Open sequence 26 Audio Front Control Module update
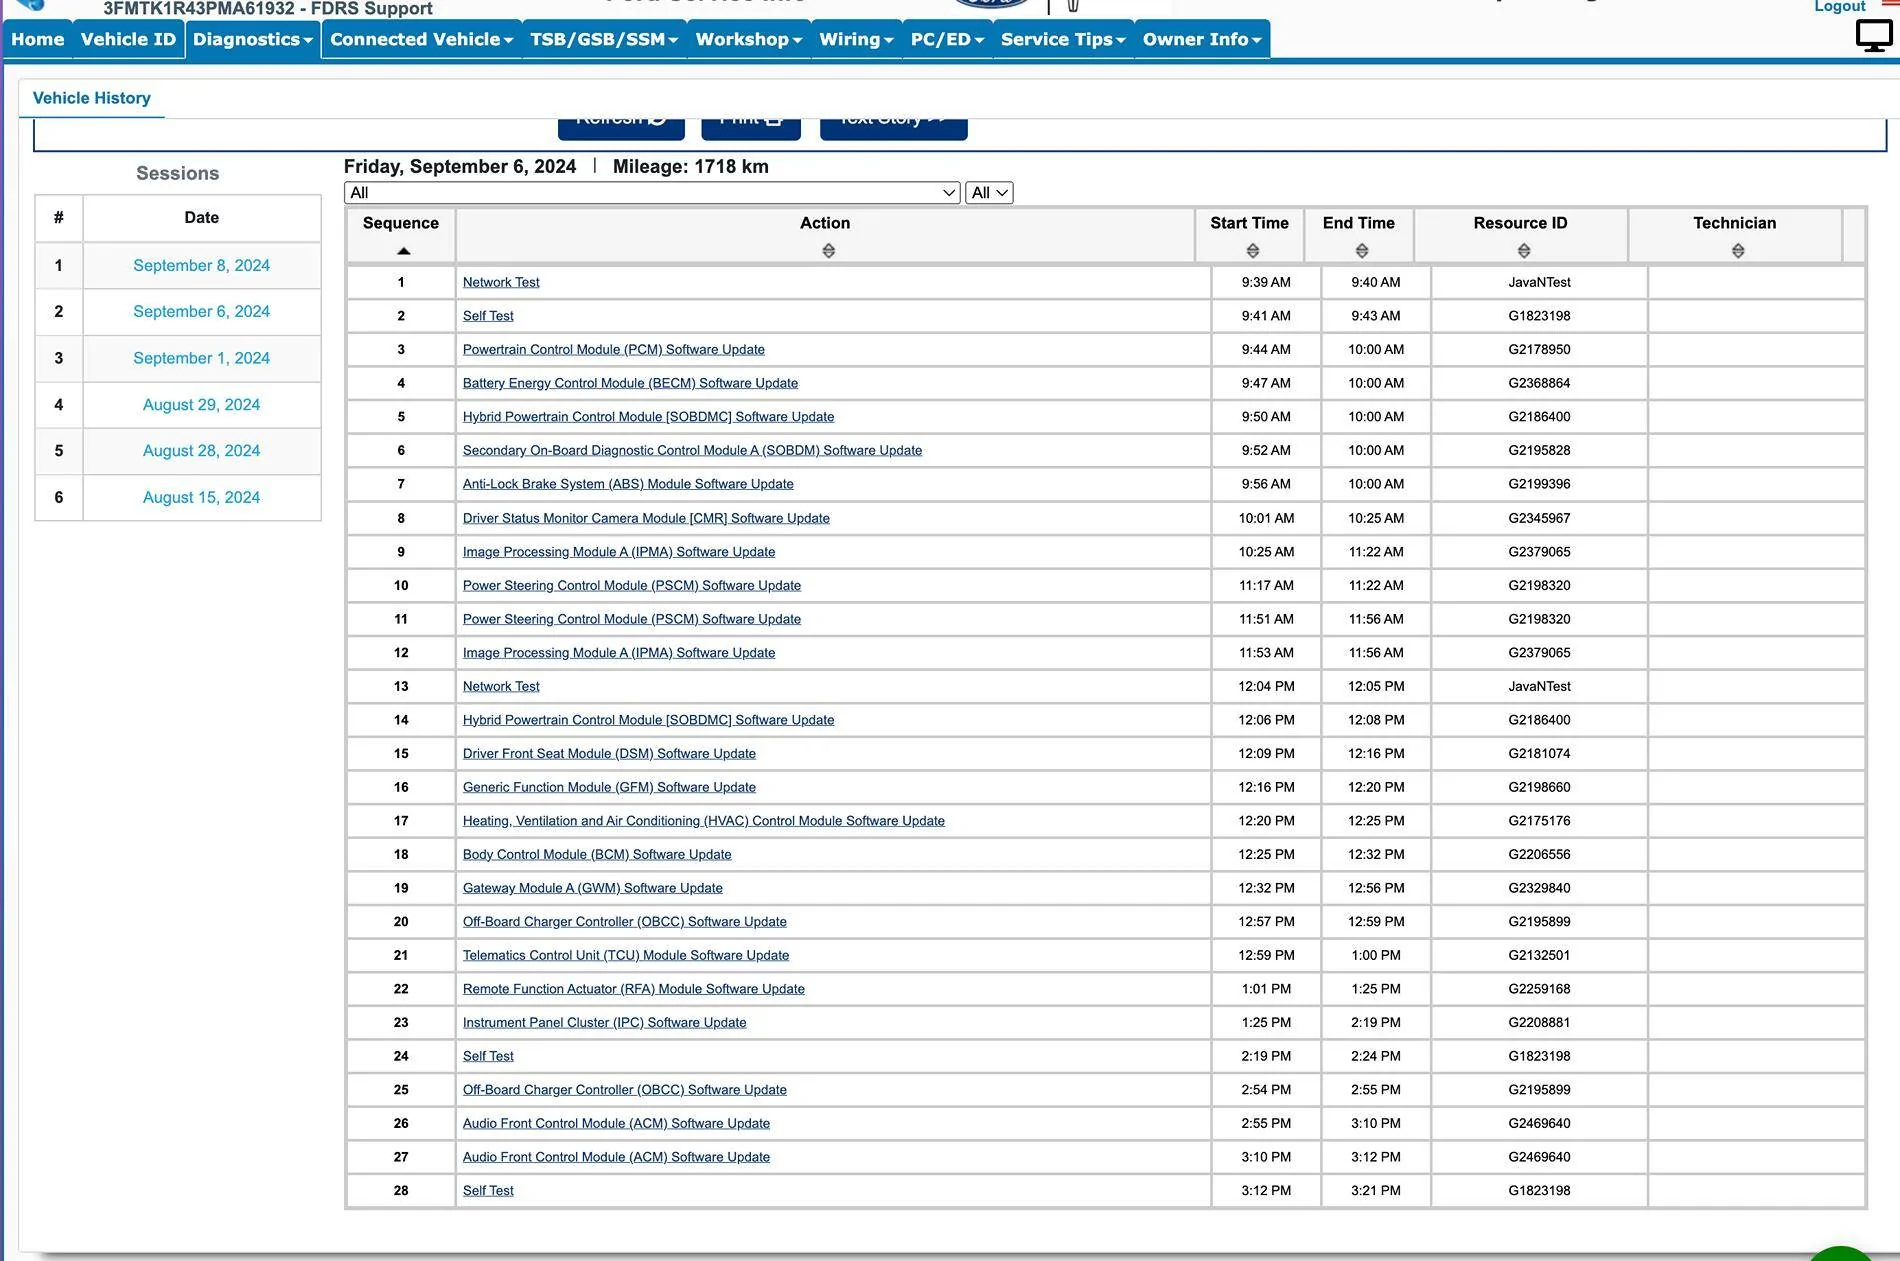1900x1261 pixels. click(616, 1124)
